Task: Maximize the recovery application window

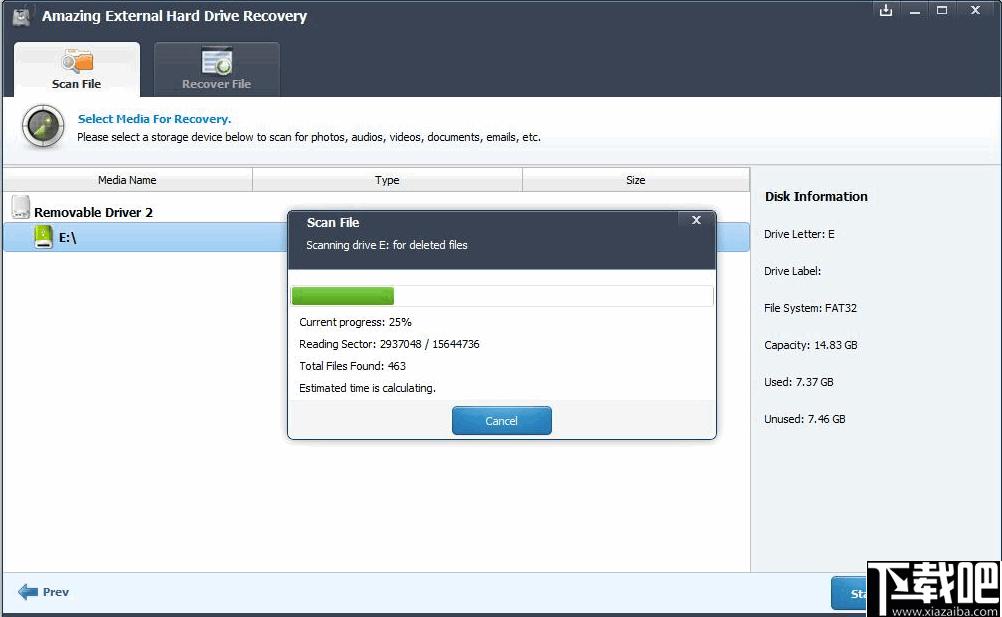Action: tap(942, 11)
